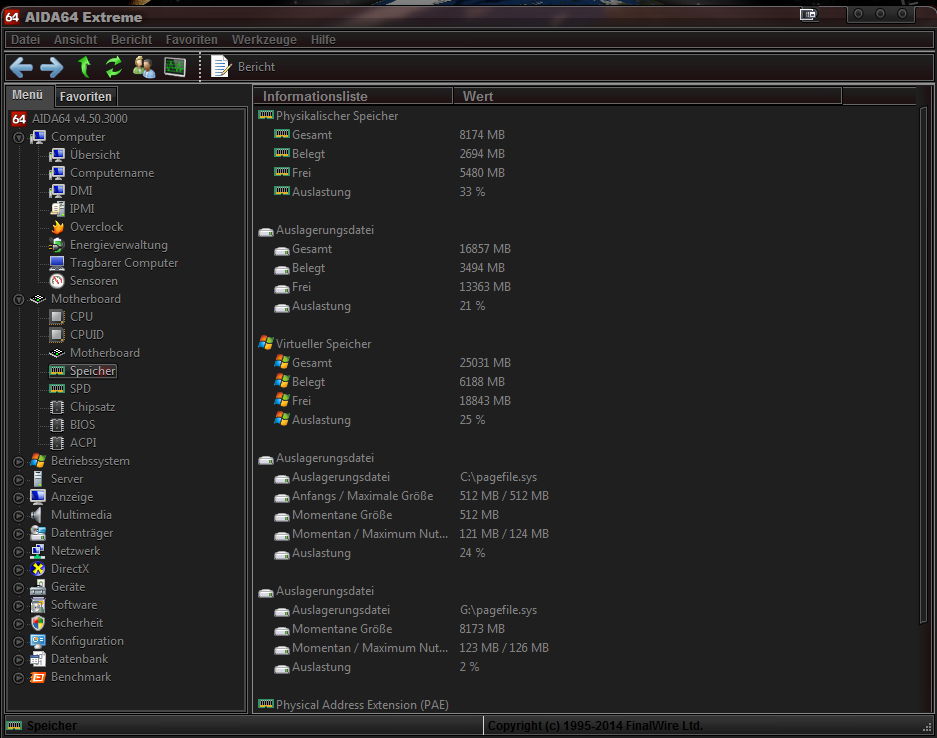
Task: Open Energieverwaltung in the tree
Action: pos(118,245)
